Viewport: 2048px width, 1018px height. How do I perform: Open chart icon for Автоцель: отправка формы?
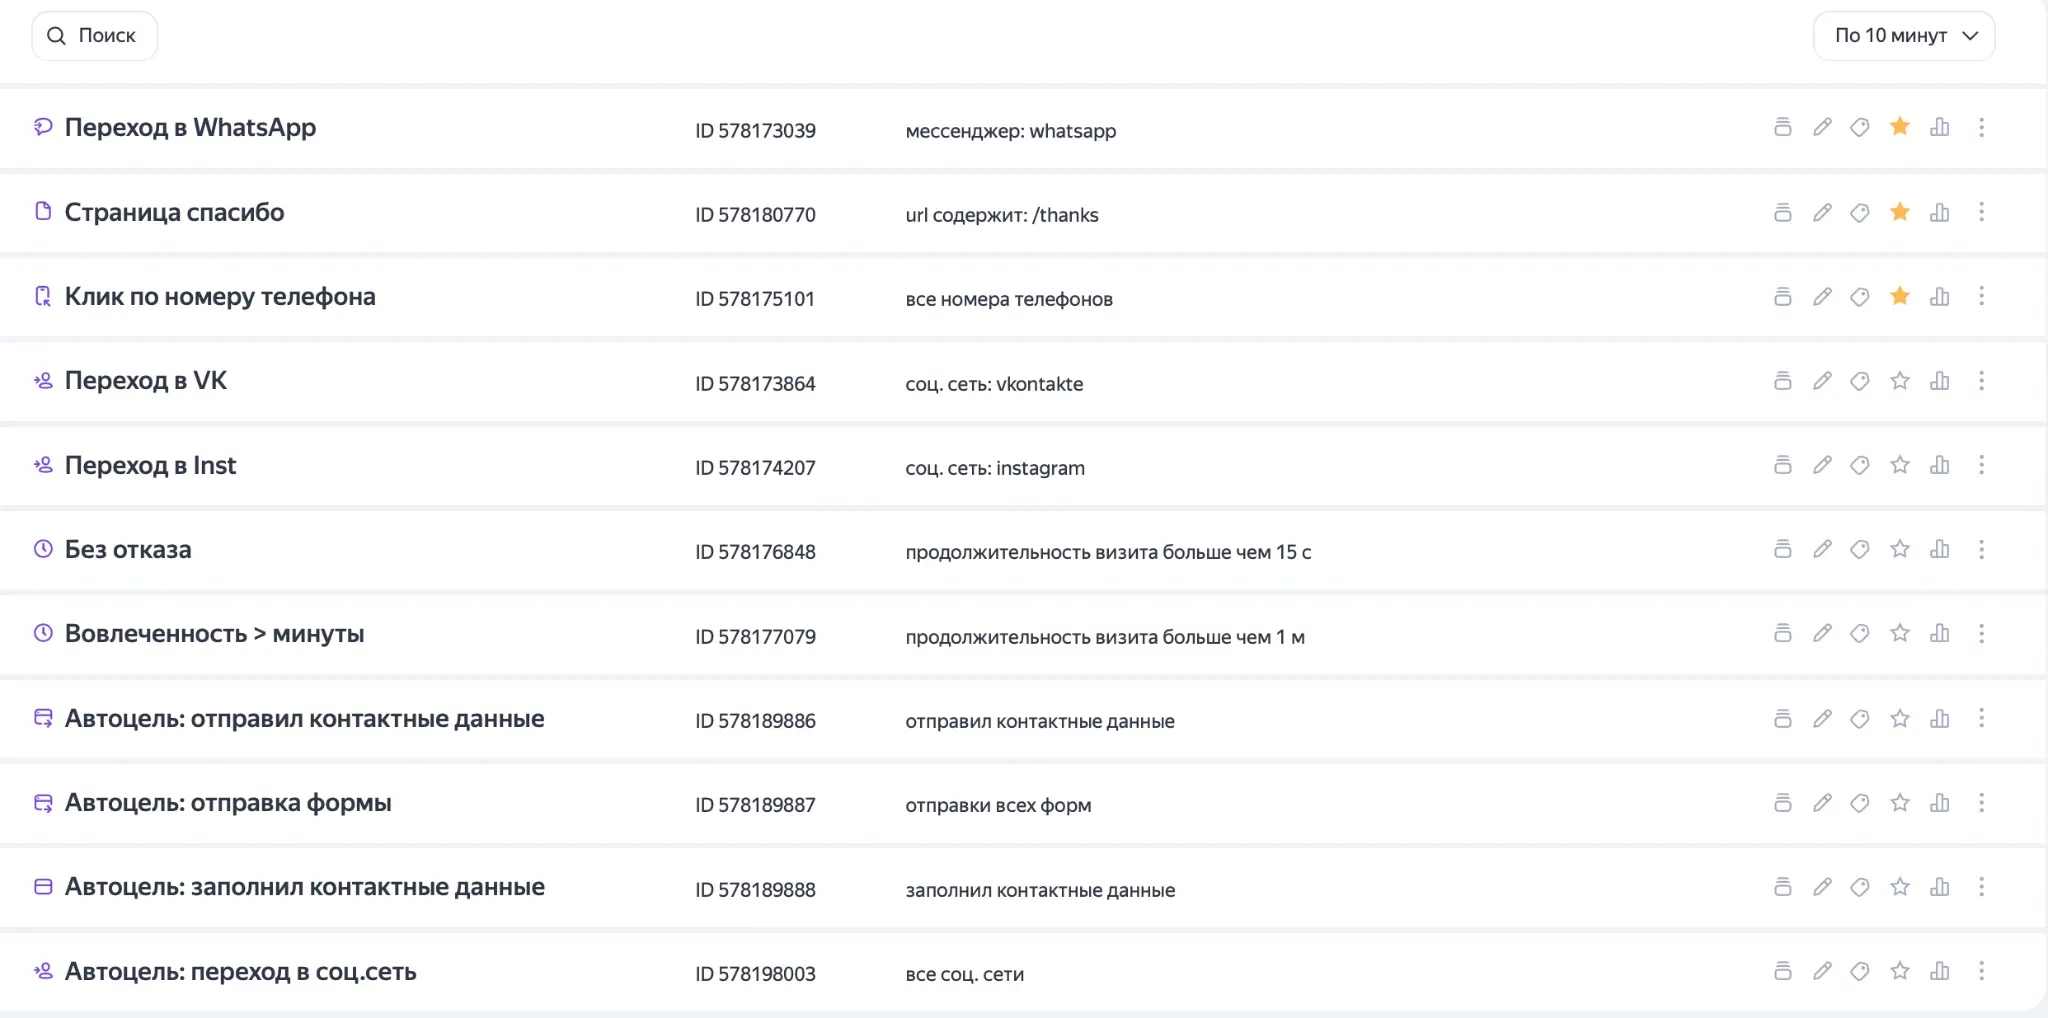pyautogui.click(x=1940, y=803)
